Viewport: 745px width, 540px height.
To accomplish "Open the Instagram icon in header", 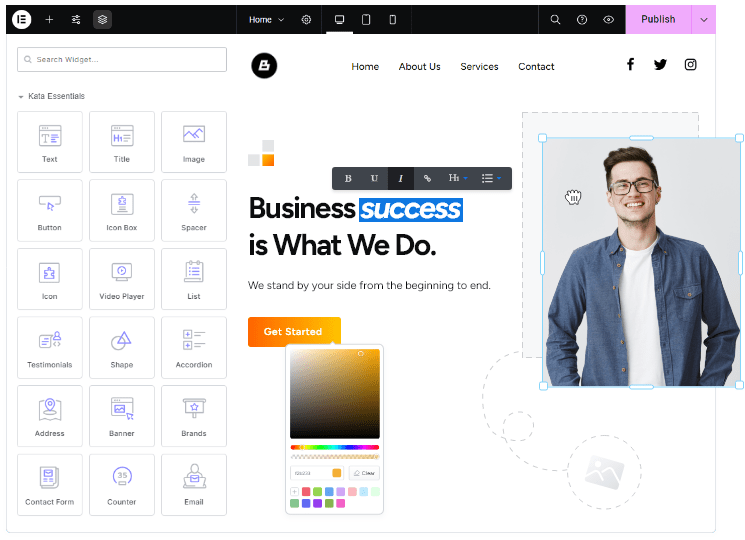I will coord(690,65).
